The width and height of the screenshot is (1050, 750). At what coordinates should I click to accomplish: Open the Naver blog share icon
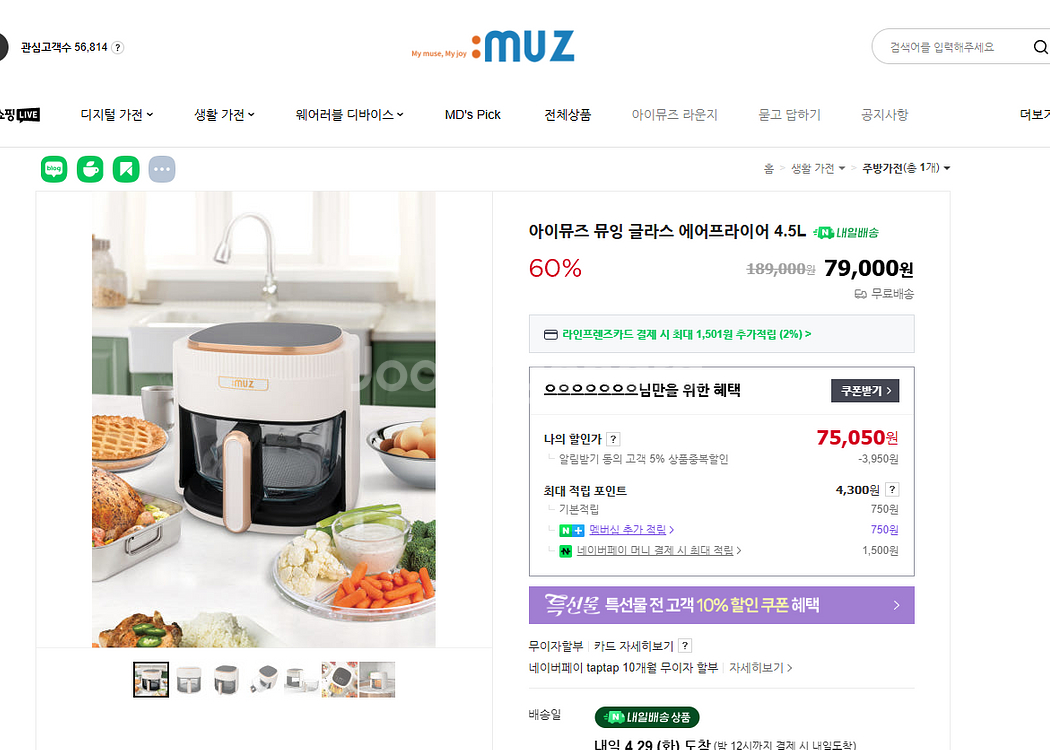(54, 169)
